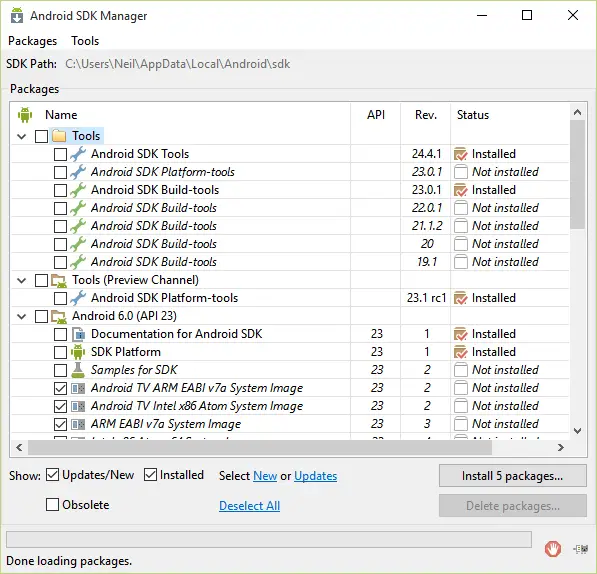
Task: Click Installed status icon for Android SDK Tools
Action: coord(461,154)
